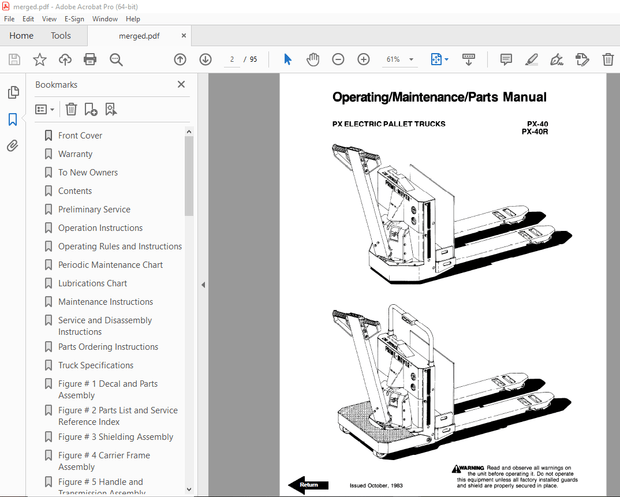The height and width of the screenshot is (497, 620).
Task: Select the merged.pdf document tab
Action: click(139, 36)
